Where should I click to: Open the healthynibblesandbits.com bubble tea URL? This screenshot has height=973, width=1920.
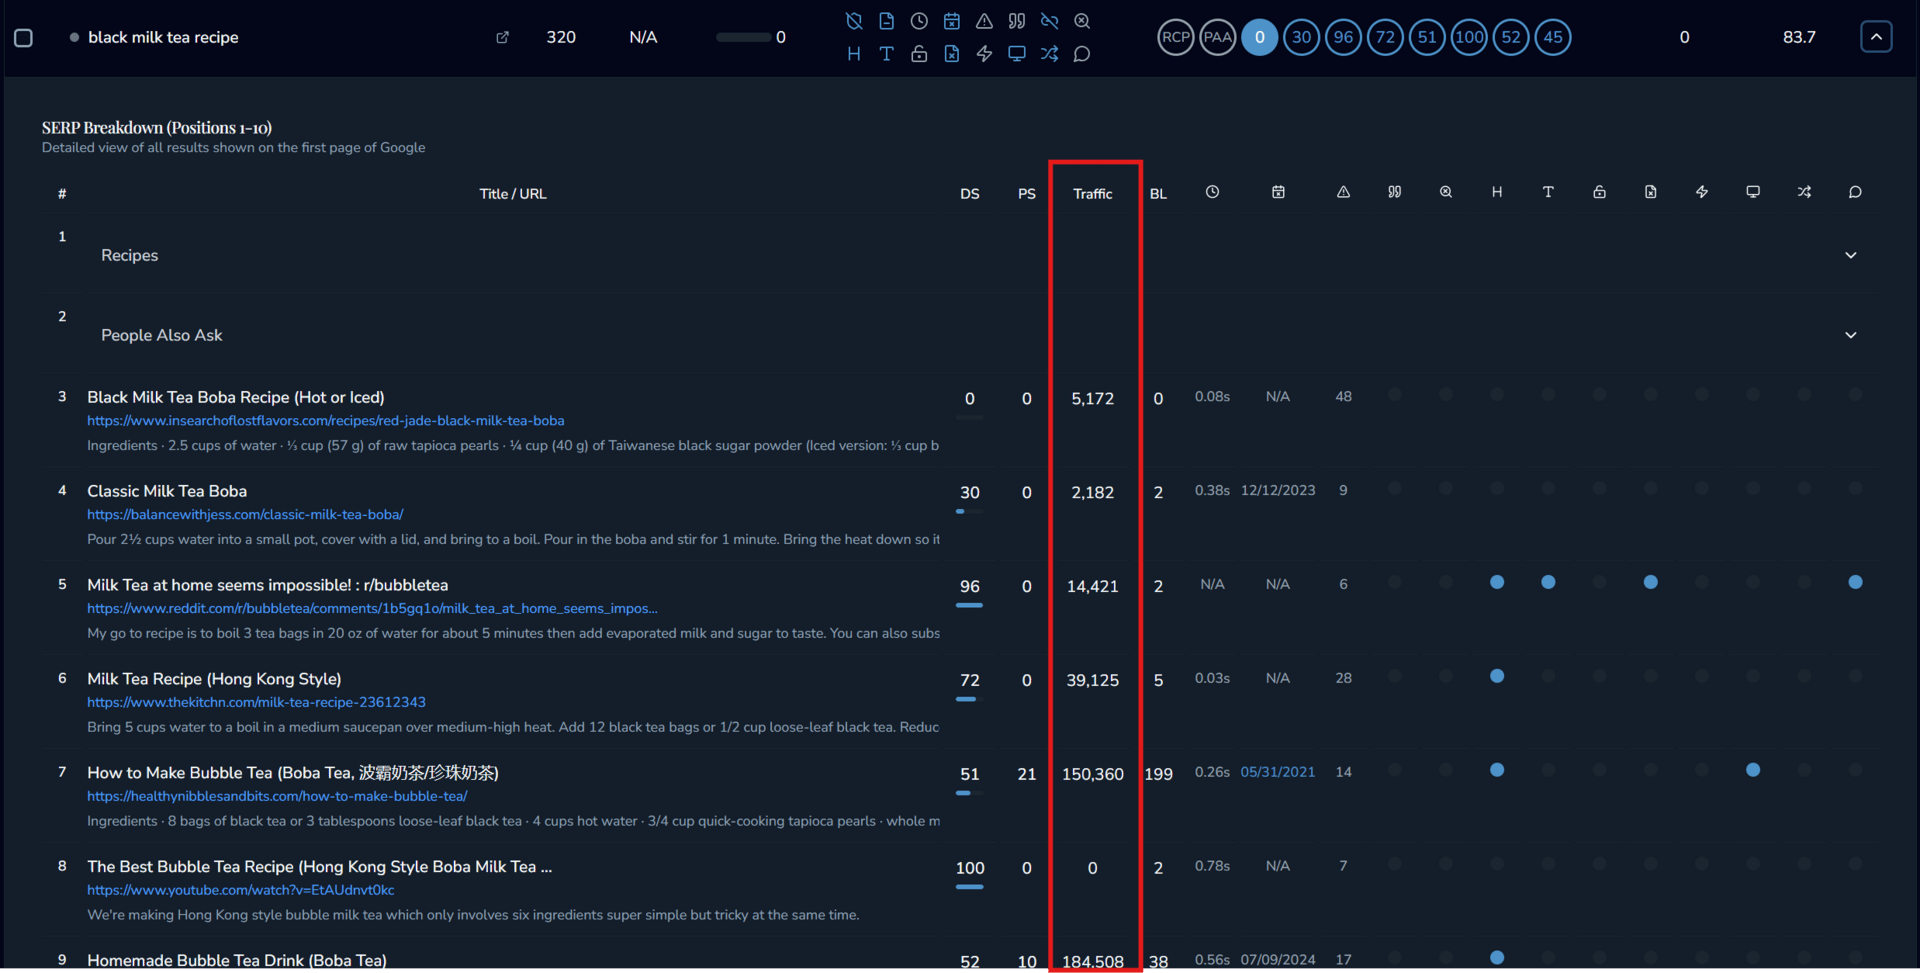[277, 797]
